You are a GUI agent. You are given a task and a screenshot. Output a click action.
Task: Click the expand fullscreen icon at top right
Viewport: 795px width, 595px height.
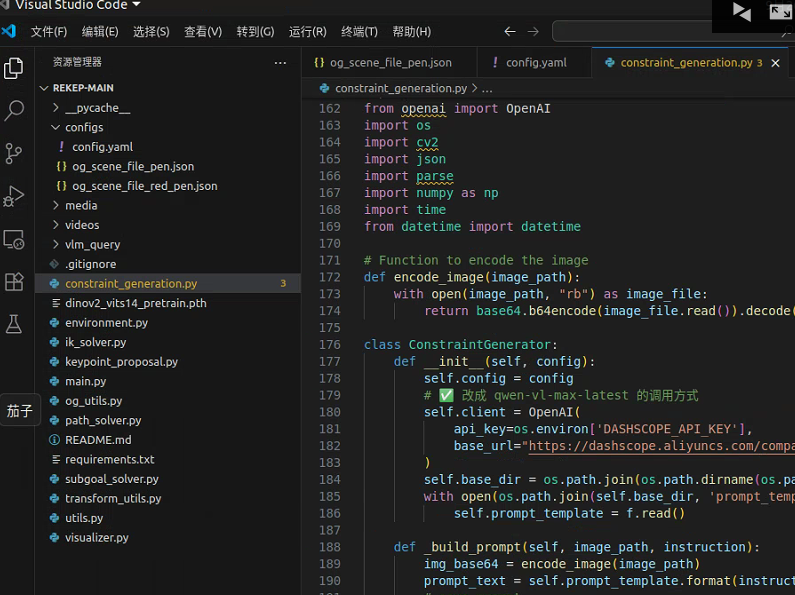780,12
